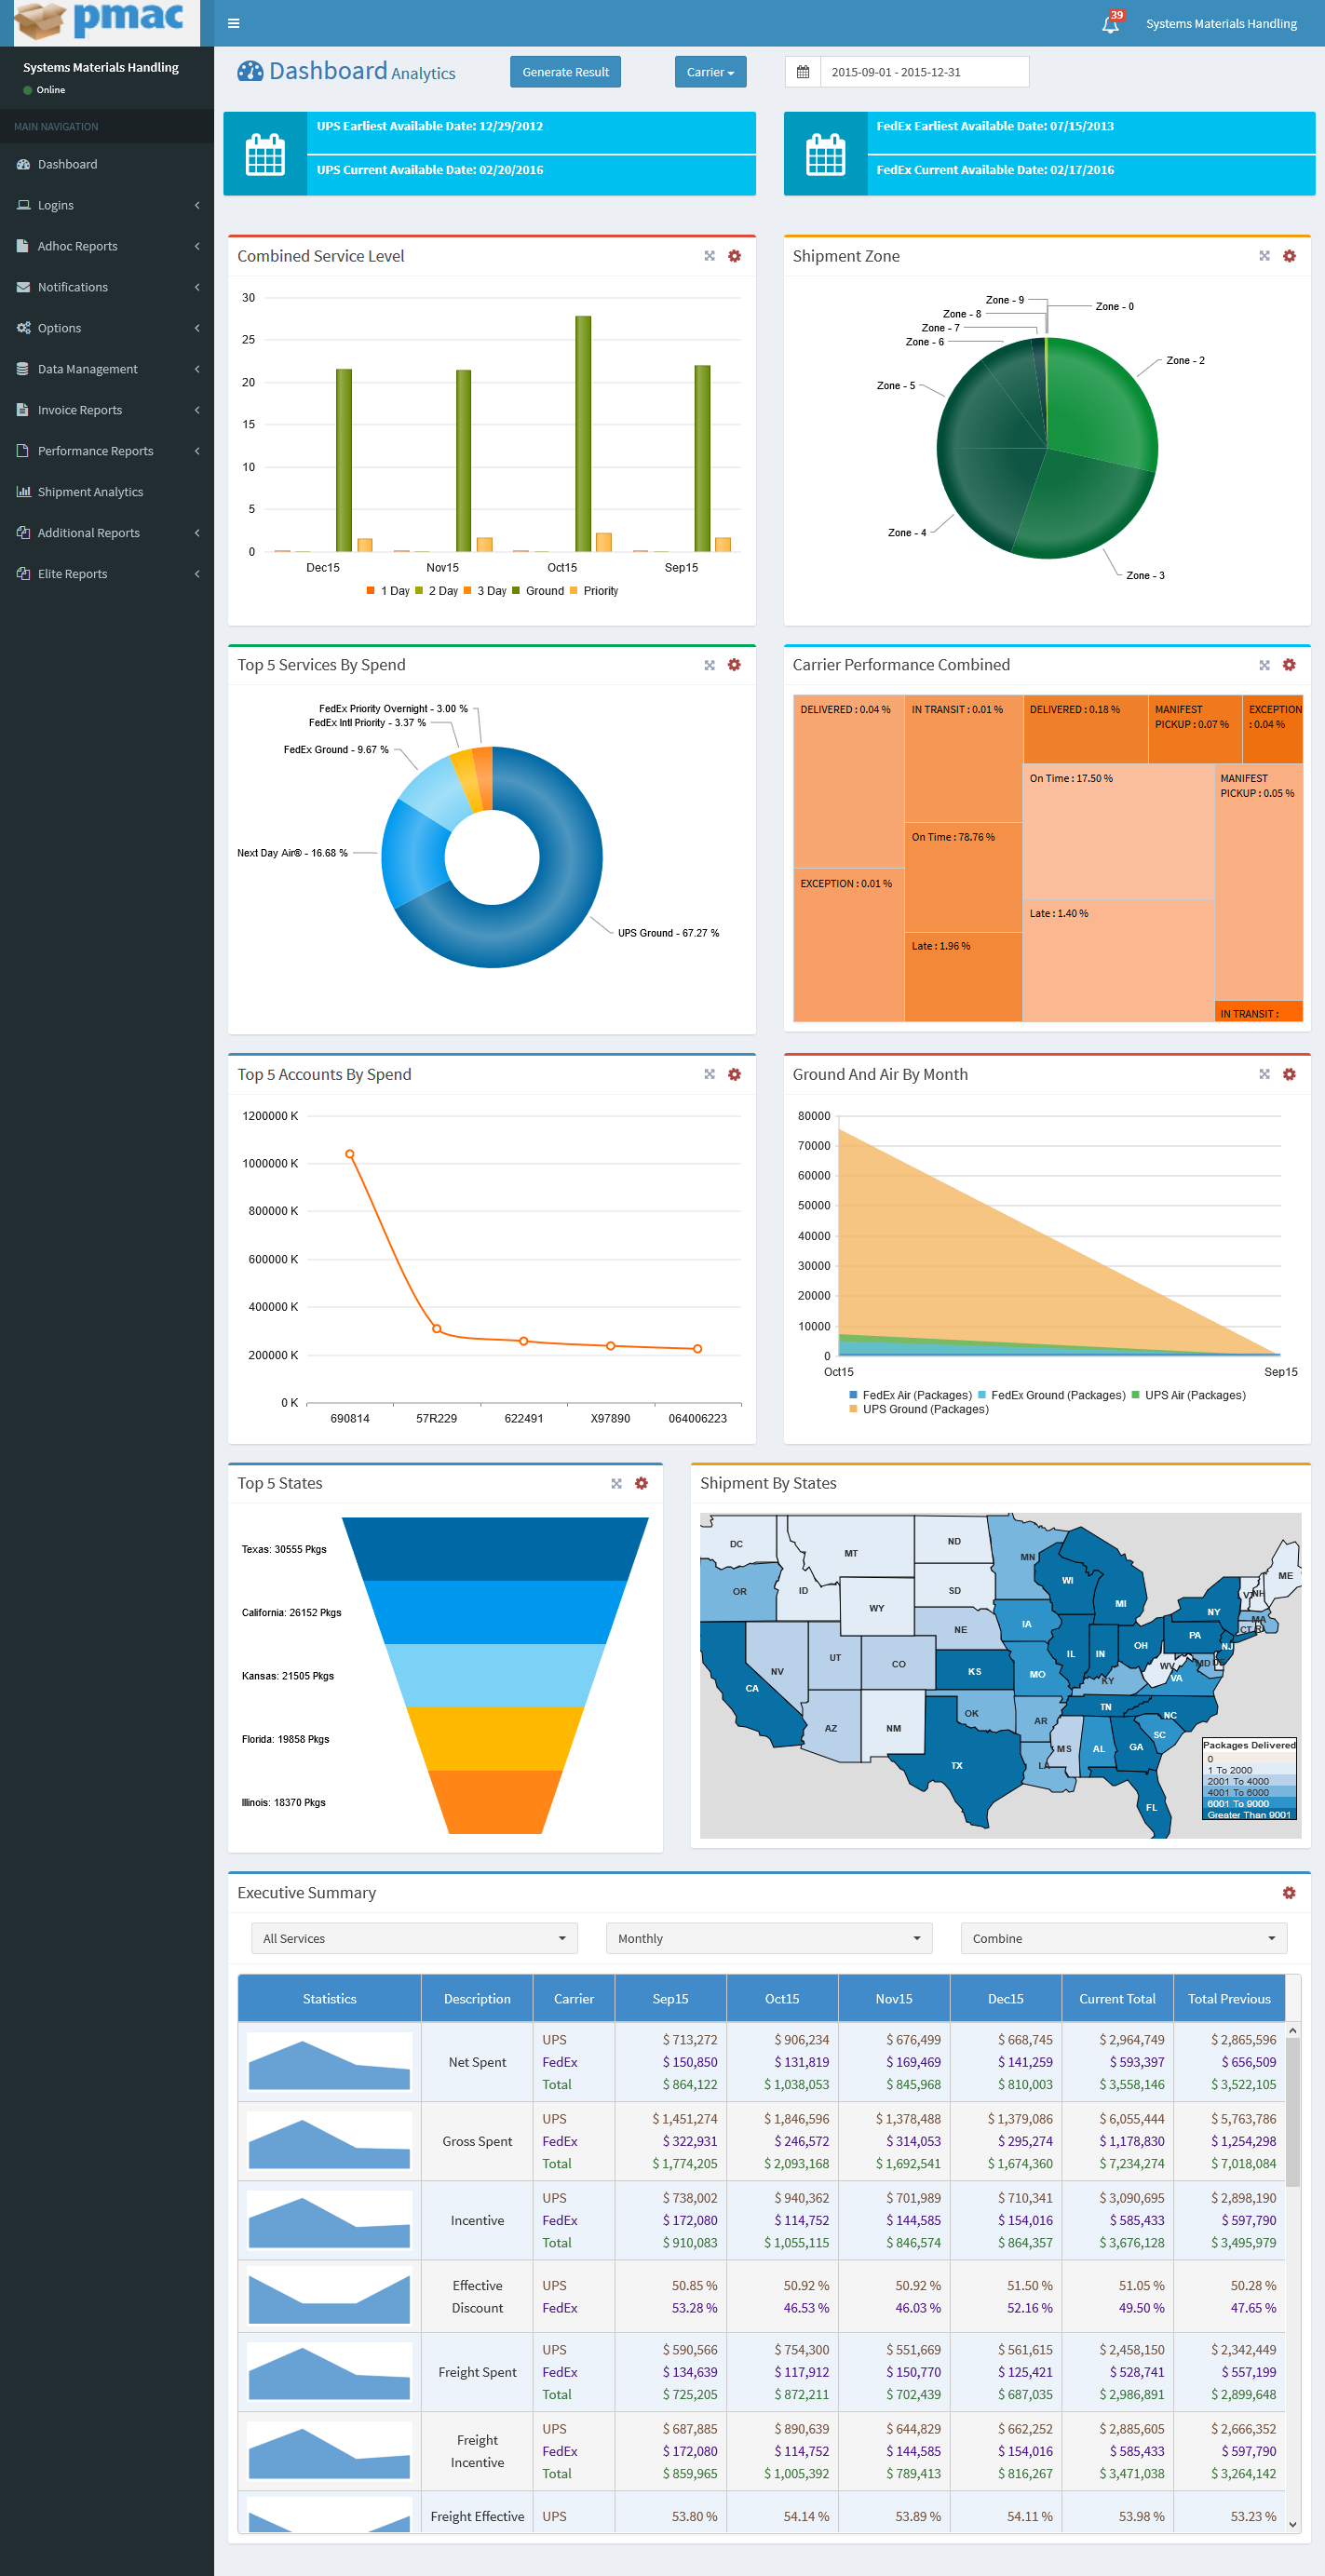Click the date range input field

pyautogui.click(x=923, y=72)
